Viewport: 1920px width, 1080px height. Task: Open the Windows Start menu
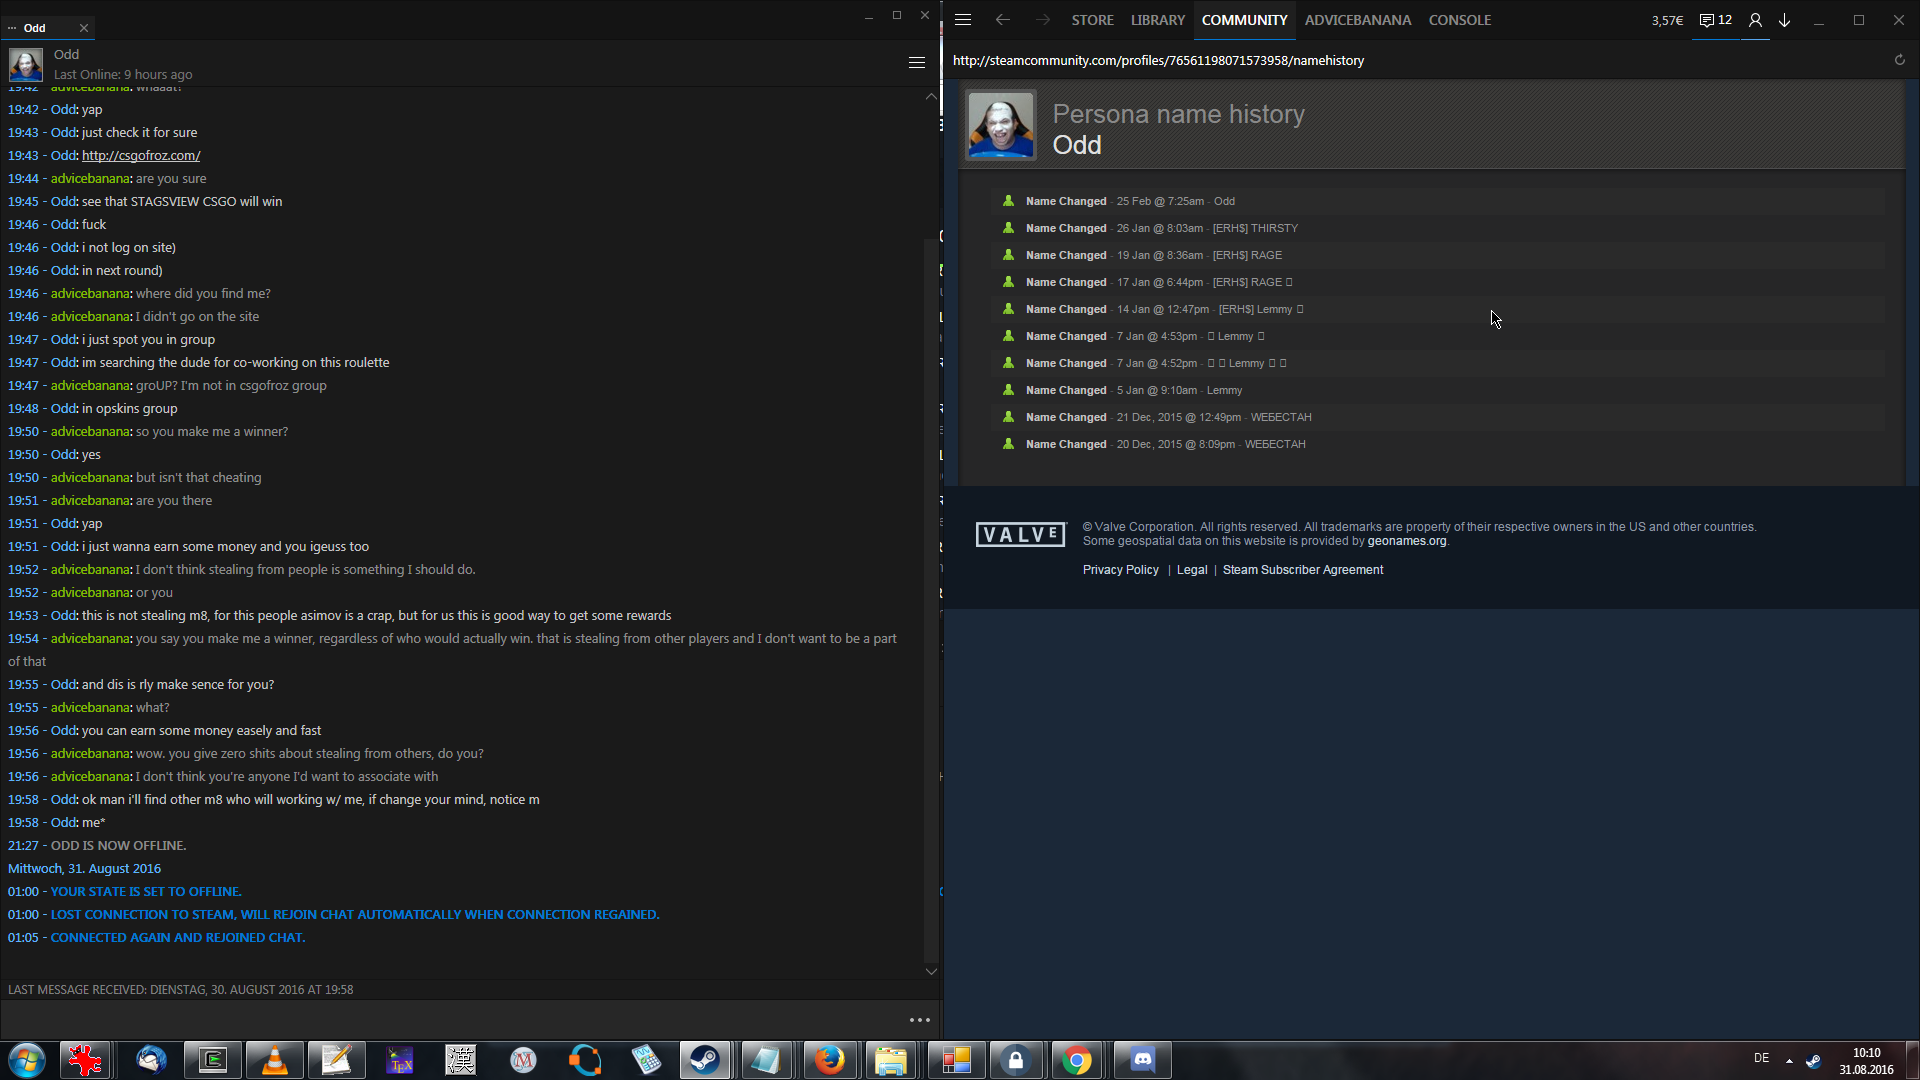pos(27,1060)
